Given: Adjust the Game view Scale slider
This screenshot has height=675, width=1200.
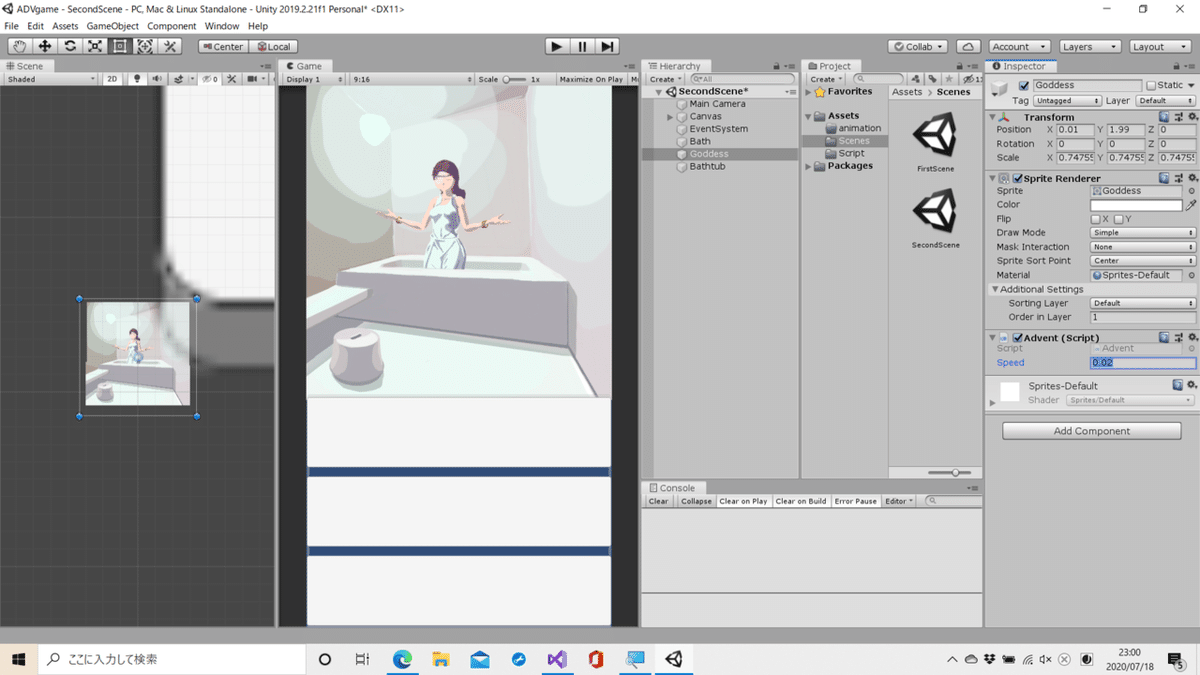Looking at the screenshot, I should pyautogui.click(x=513, y=79).
